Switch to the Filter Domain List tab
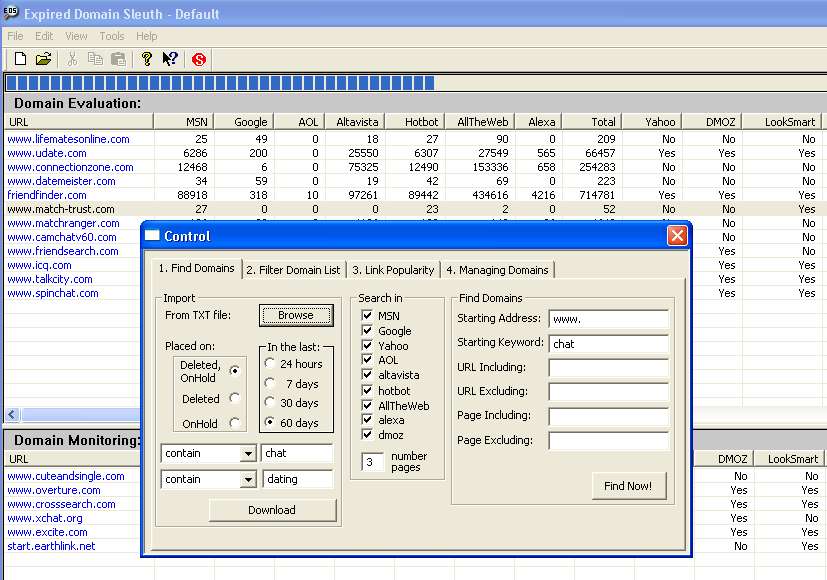 point(293,270)
